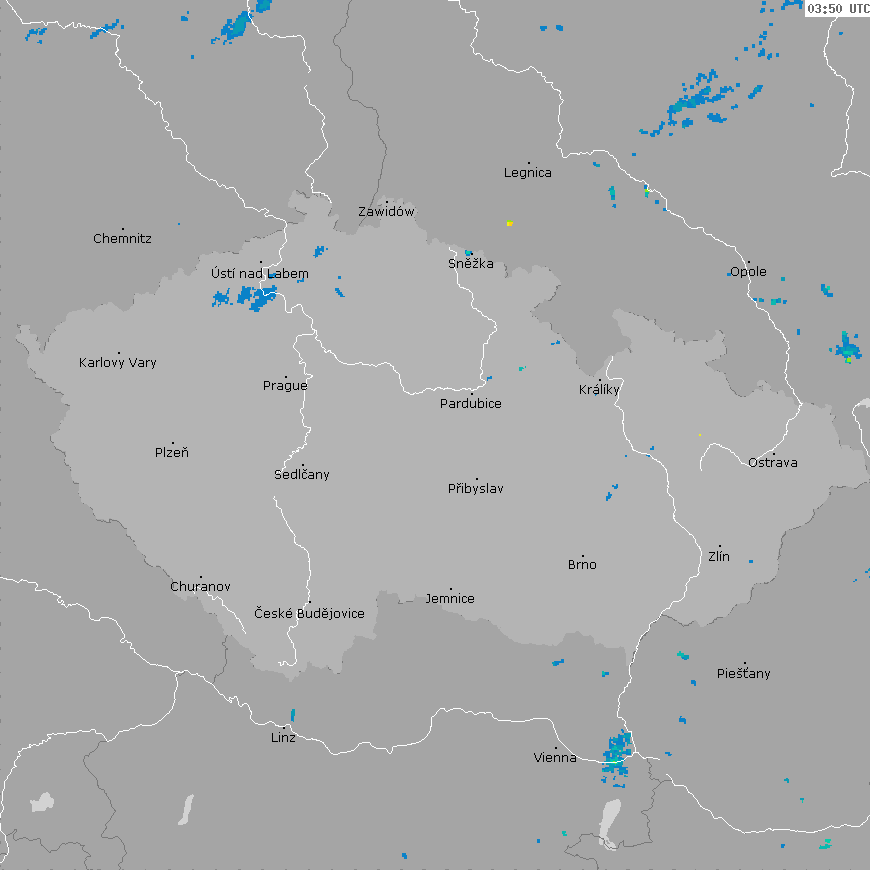This screenshot has width=870, height=870.
Task: Select the Legnica city label
Action: (528, 173)
